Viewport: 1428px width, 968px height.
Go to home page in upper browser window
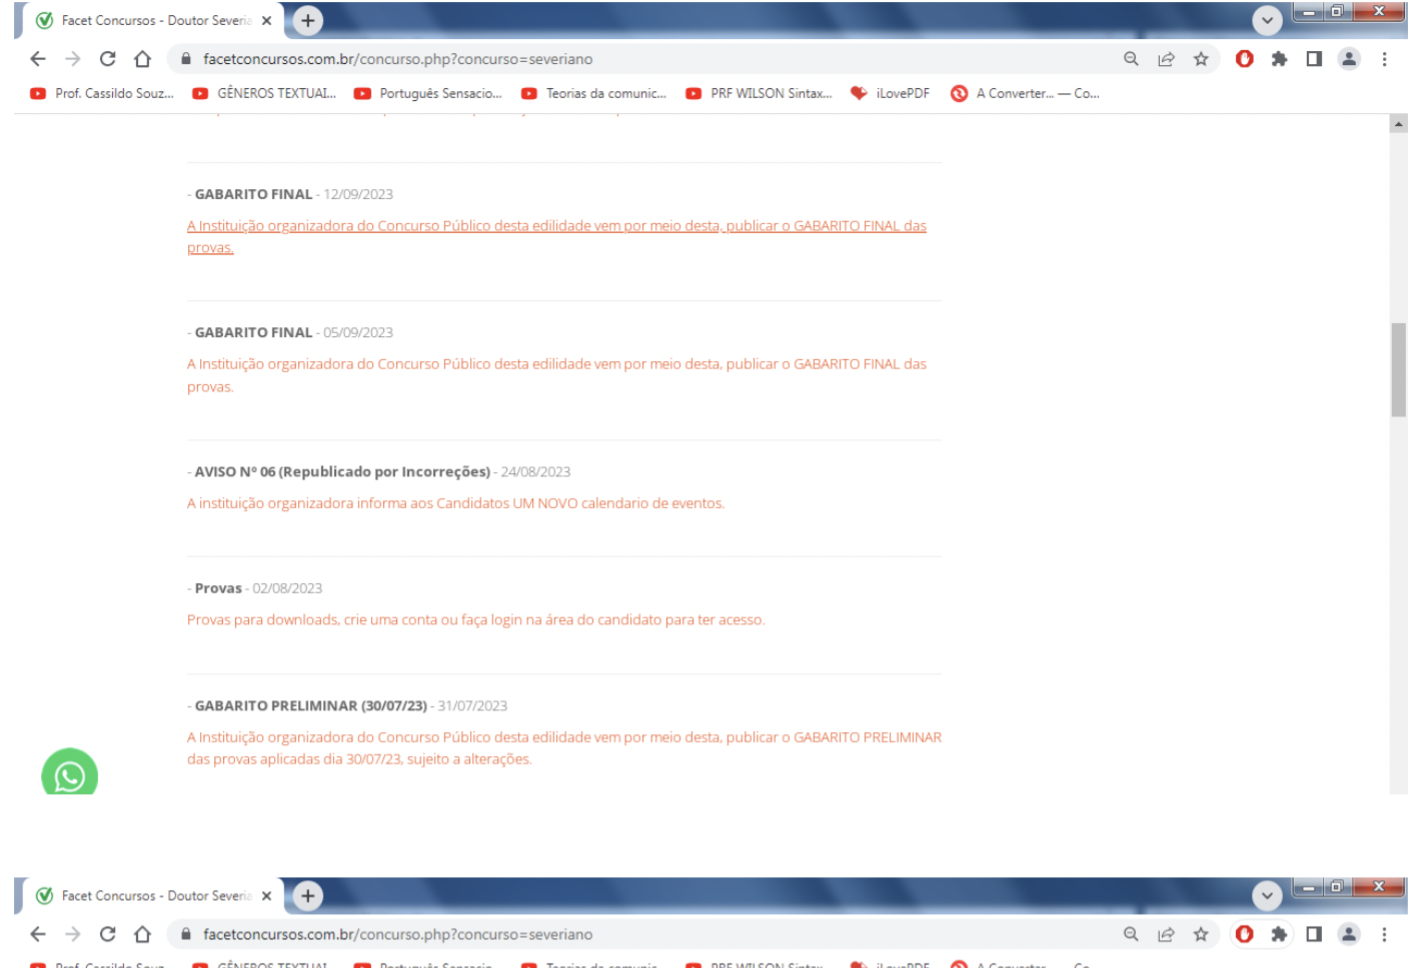[142, 59]
